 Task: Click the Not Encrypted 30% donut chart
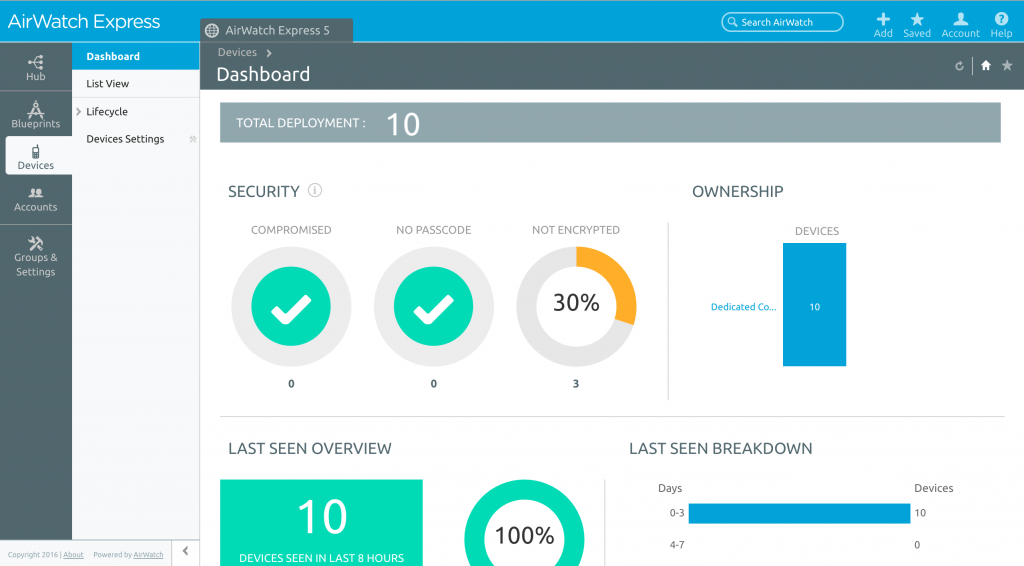click(576, 306)
